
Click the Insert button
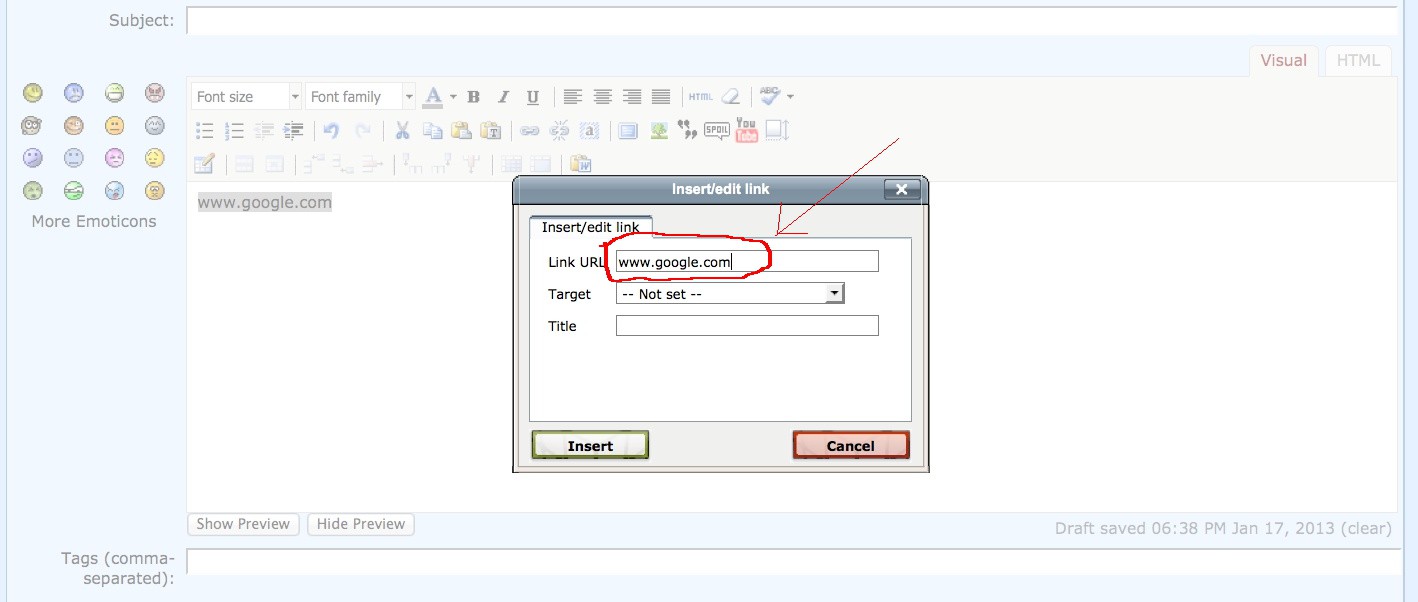[590, 446]
